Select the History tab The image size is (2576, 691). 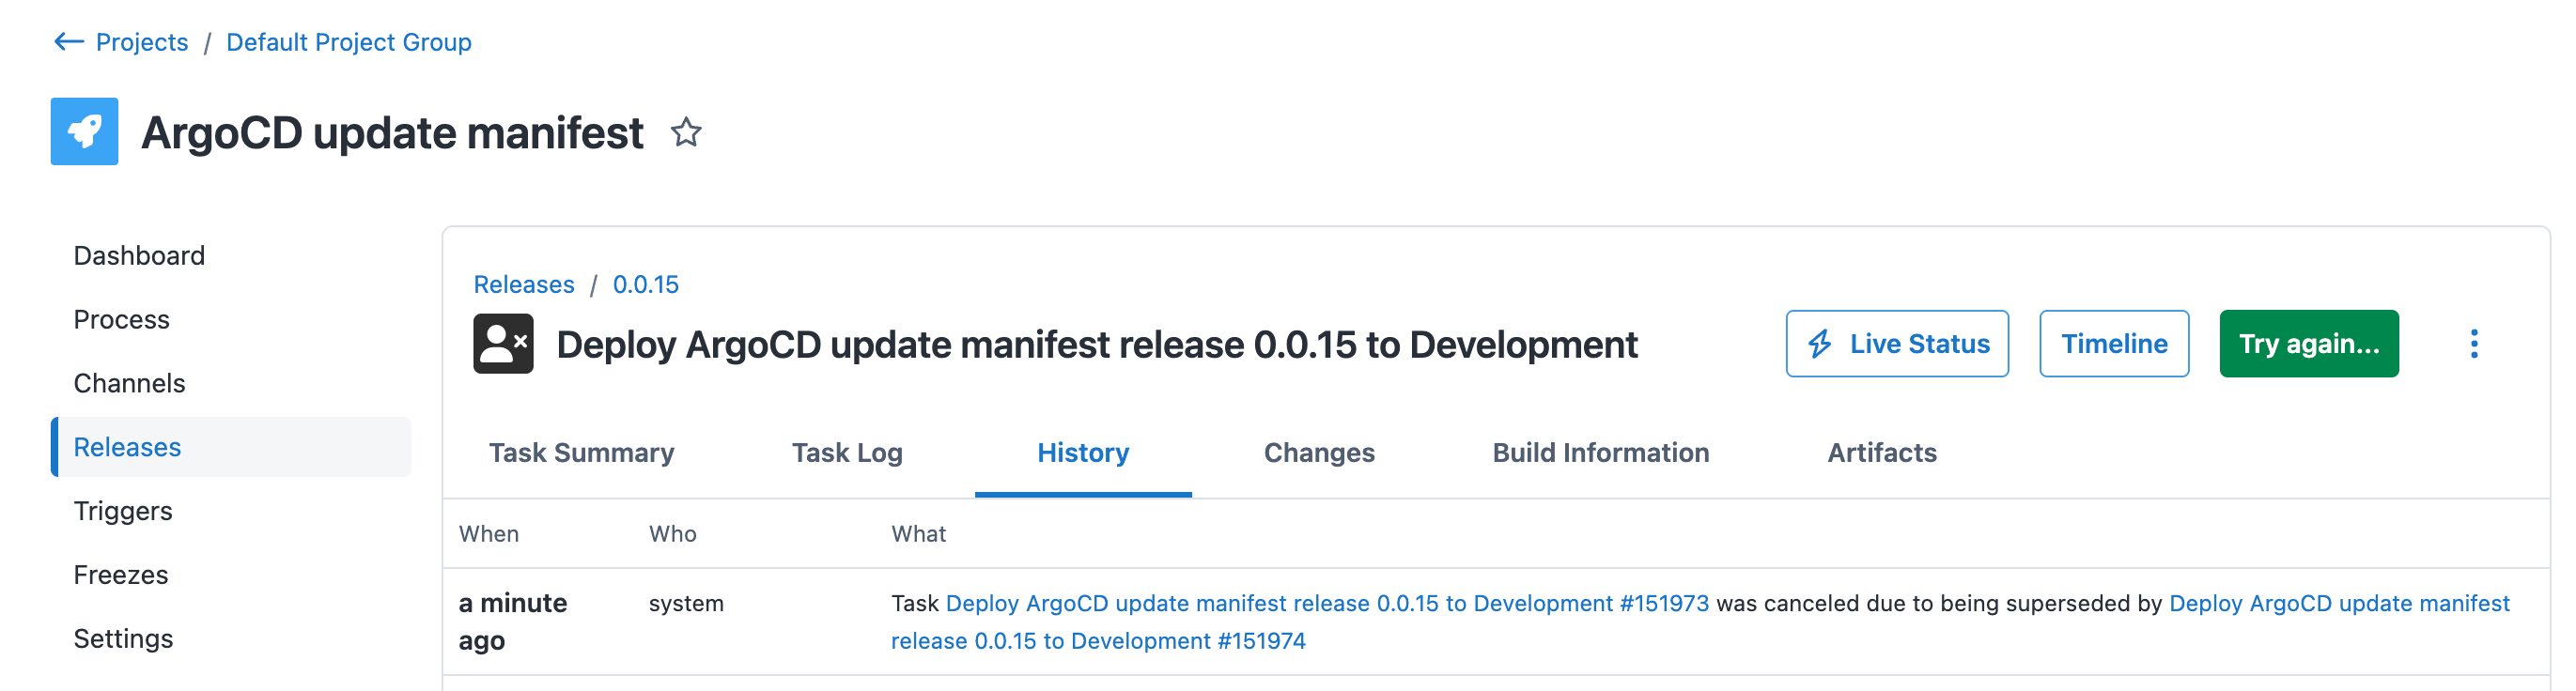pos(1083,453)
